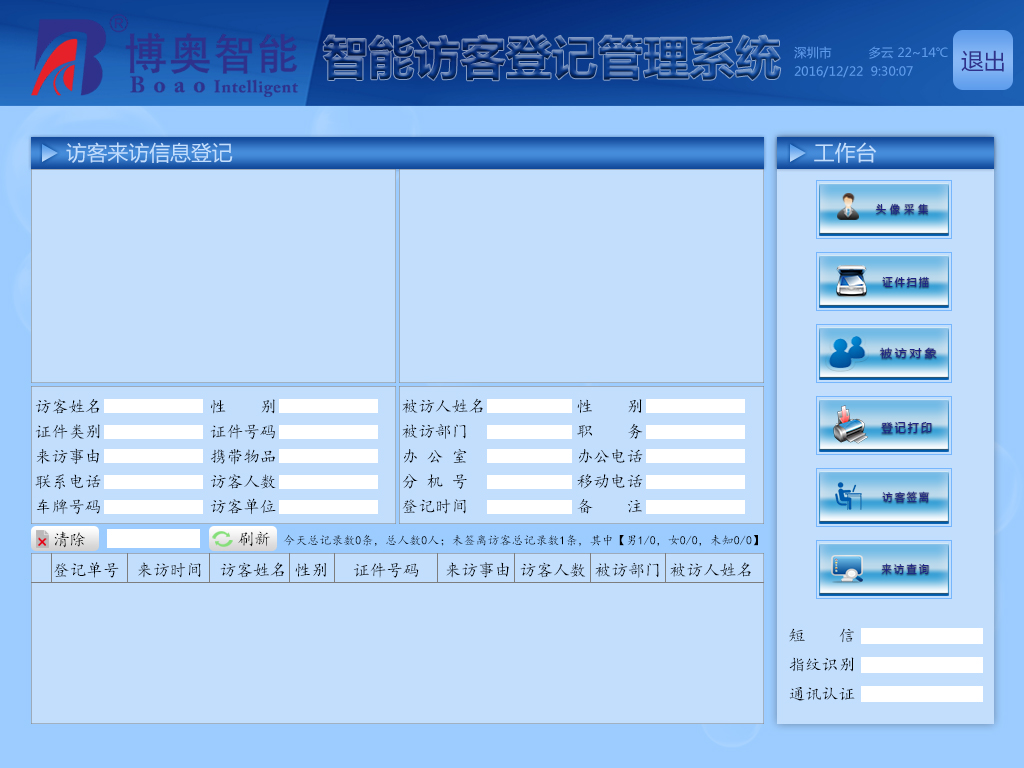The height and width of the screenshot is (768, 1024).
Task: Expand the 工作台 panel header arrow
Action: click(x=797, y=153)
